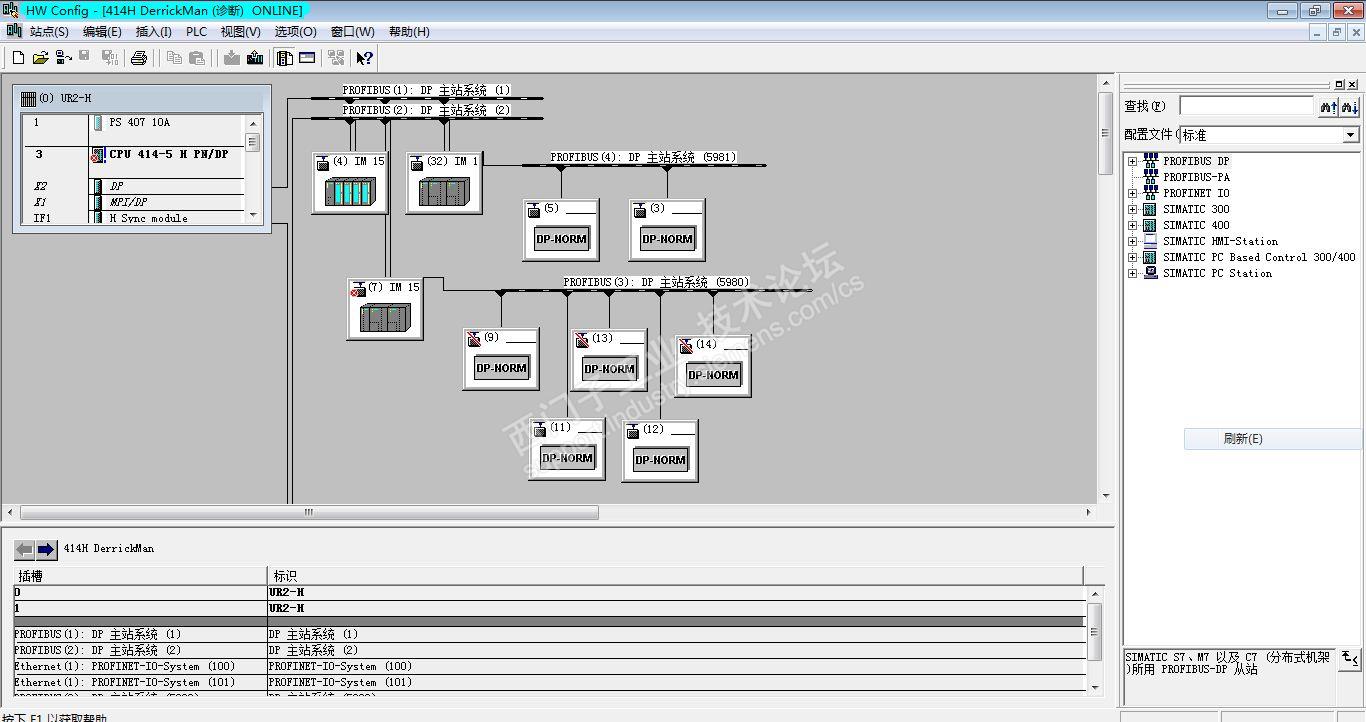The height and width of the screenshot is (722, 1366).
Task: Expand the SIMATIC HMI-Station catalog node
Action: click(x=1132, y=241)
